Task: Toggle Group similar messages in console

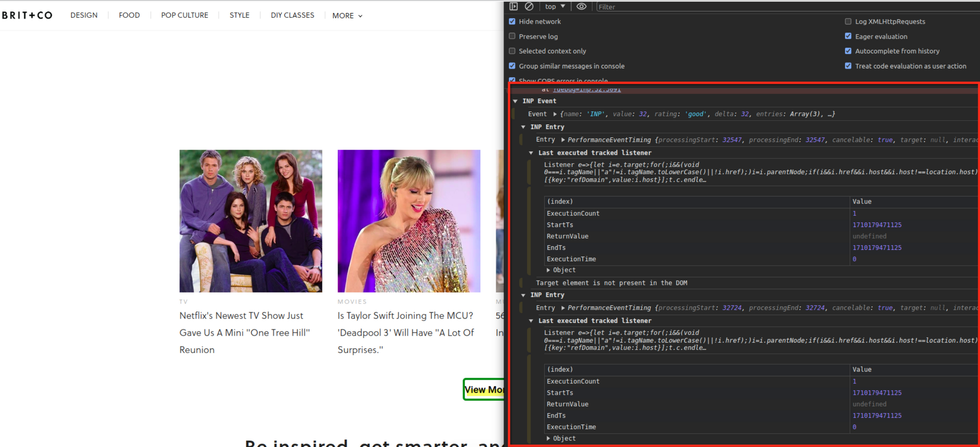Action: pos(513,66)
